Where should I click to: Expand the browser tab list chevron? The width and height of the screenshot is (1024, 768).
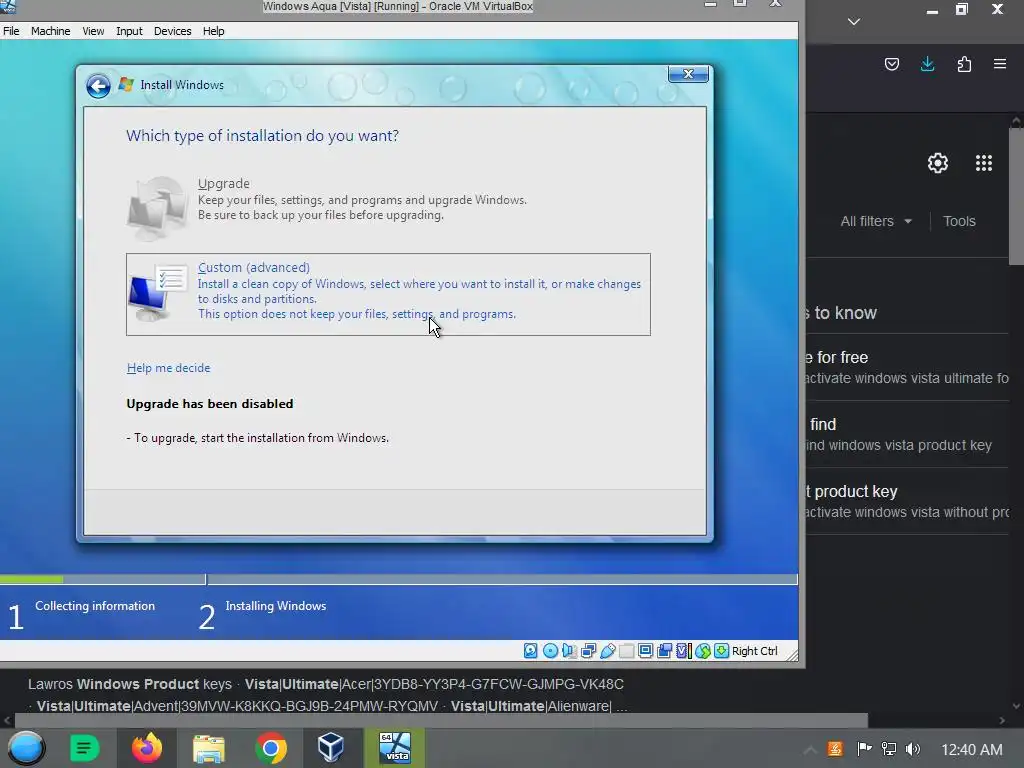point(854,22)
